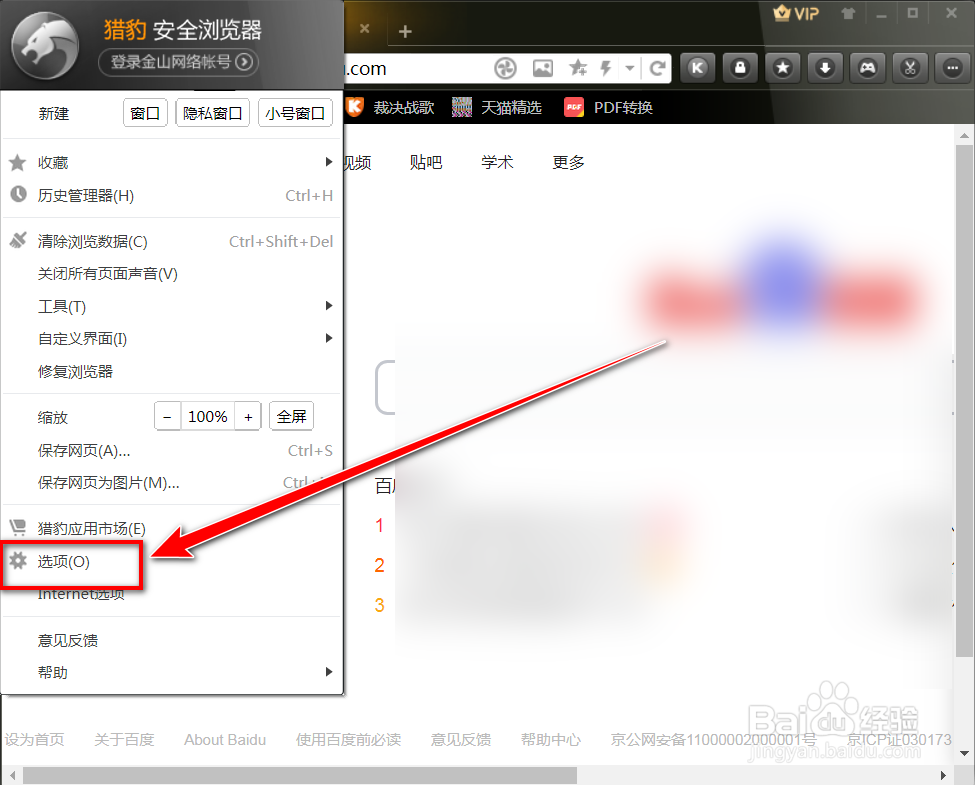Click the K toolbar button

click(x=698, y=68)
